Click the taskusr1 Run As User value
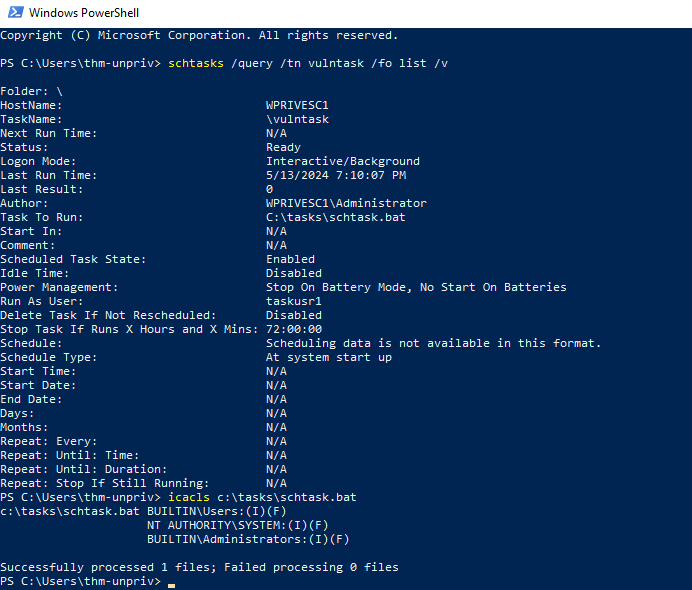This screenshot has width=692, height=590. point(293,301)
